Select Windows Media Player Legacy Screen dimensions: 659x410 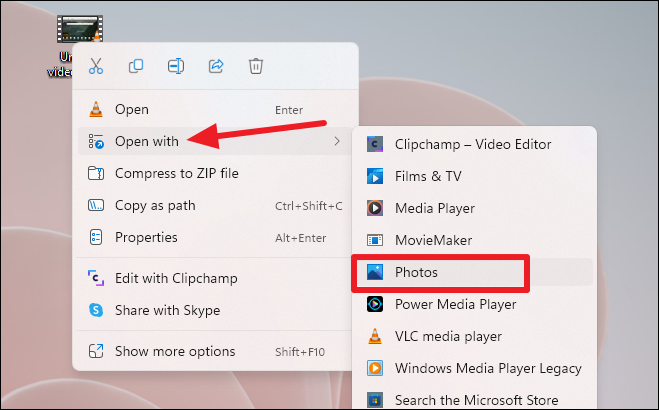(474, 368)
